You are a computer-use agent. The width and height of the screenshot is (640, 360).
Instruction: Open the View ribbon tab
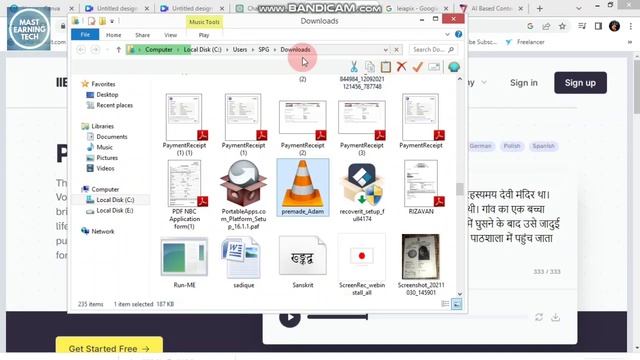click(171, 35)
